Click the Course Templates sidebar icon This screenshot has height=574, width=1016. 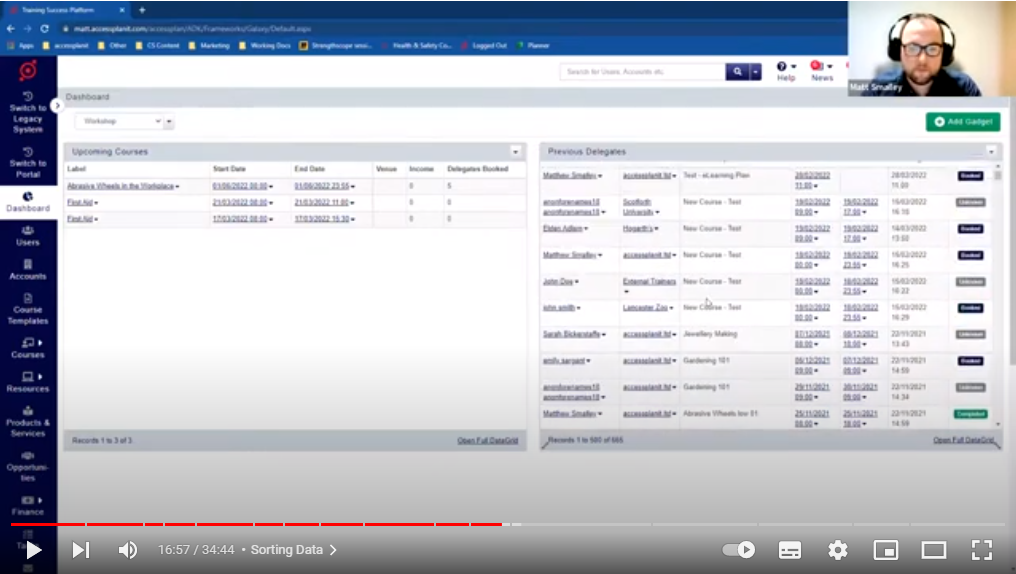(28, 309)
